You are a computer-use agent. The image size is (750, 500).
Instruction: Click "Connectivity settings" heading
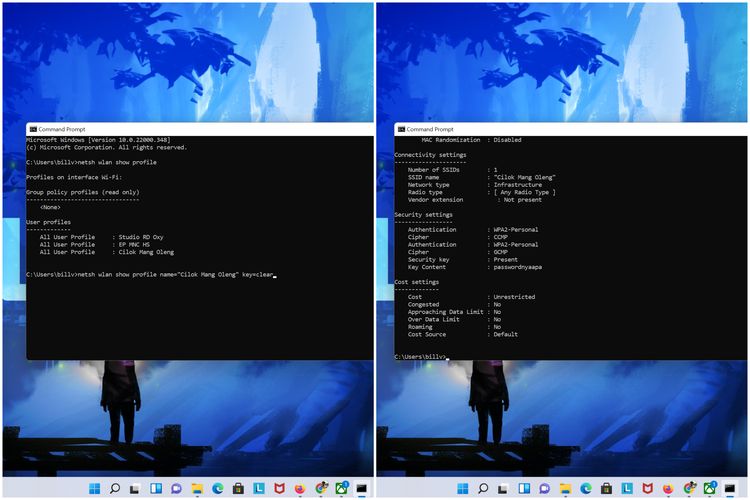(x=430, y=155)
